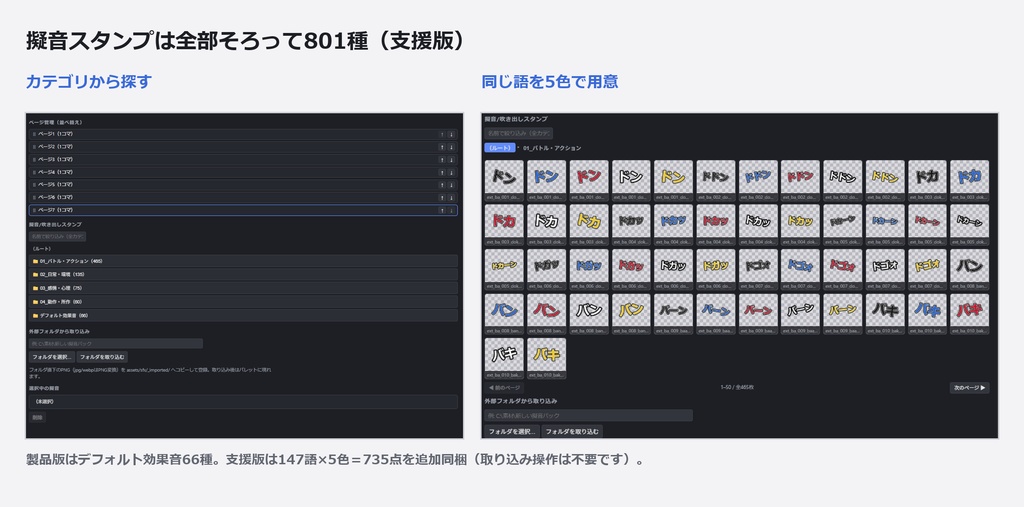Screen dimensions: 1024x507
Task: Click the 削除 button
Action: click(37, 417)
